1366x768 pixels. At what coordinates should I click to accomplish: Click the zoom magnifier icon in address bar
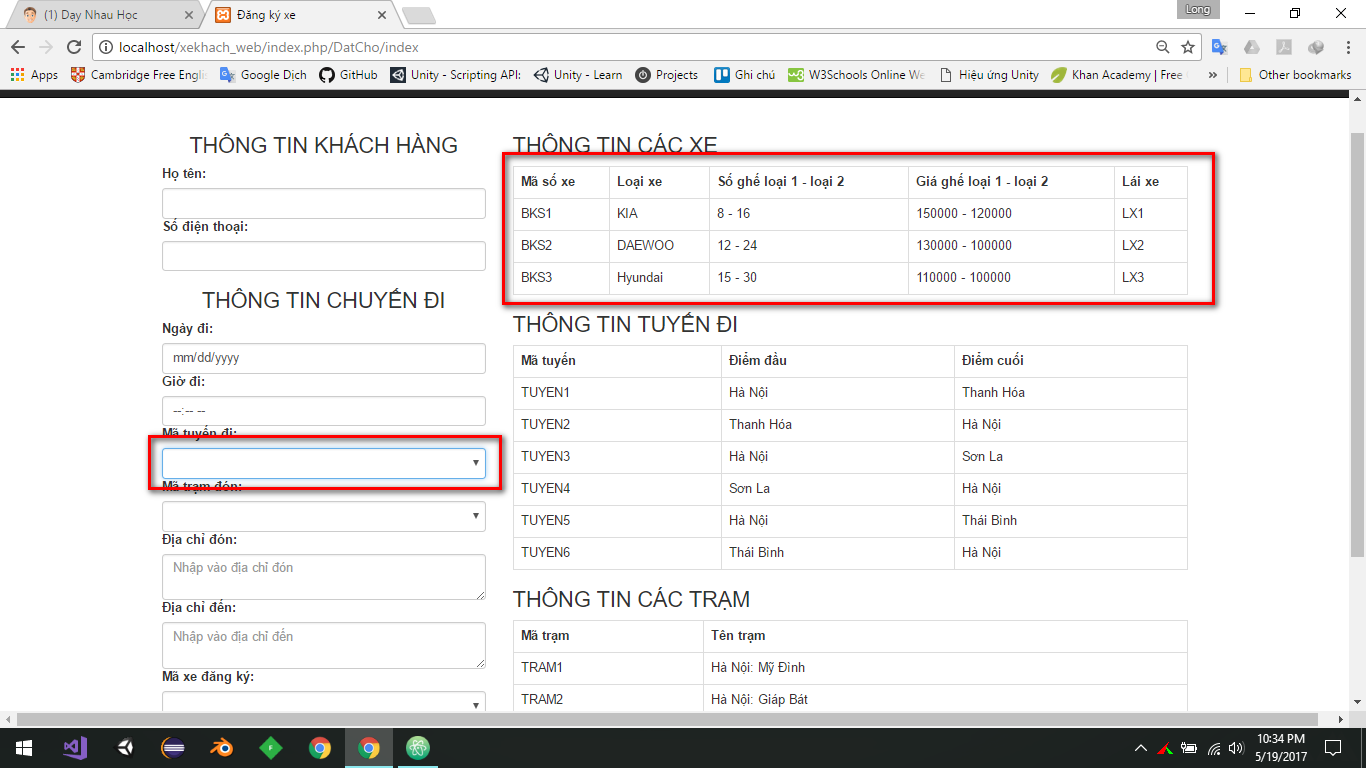tap(1162, 47)
